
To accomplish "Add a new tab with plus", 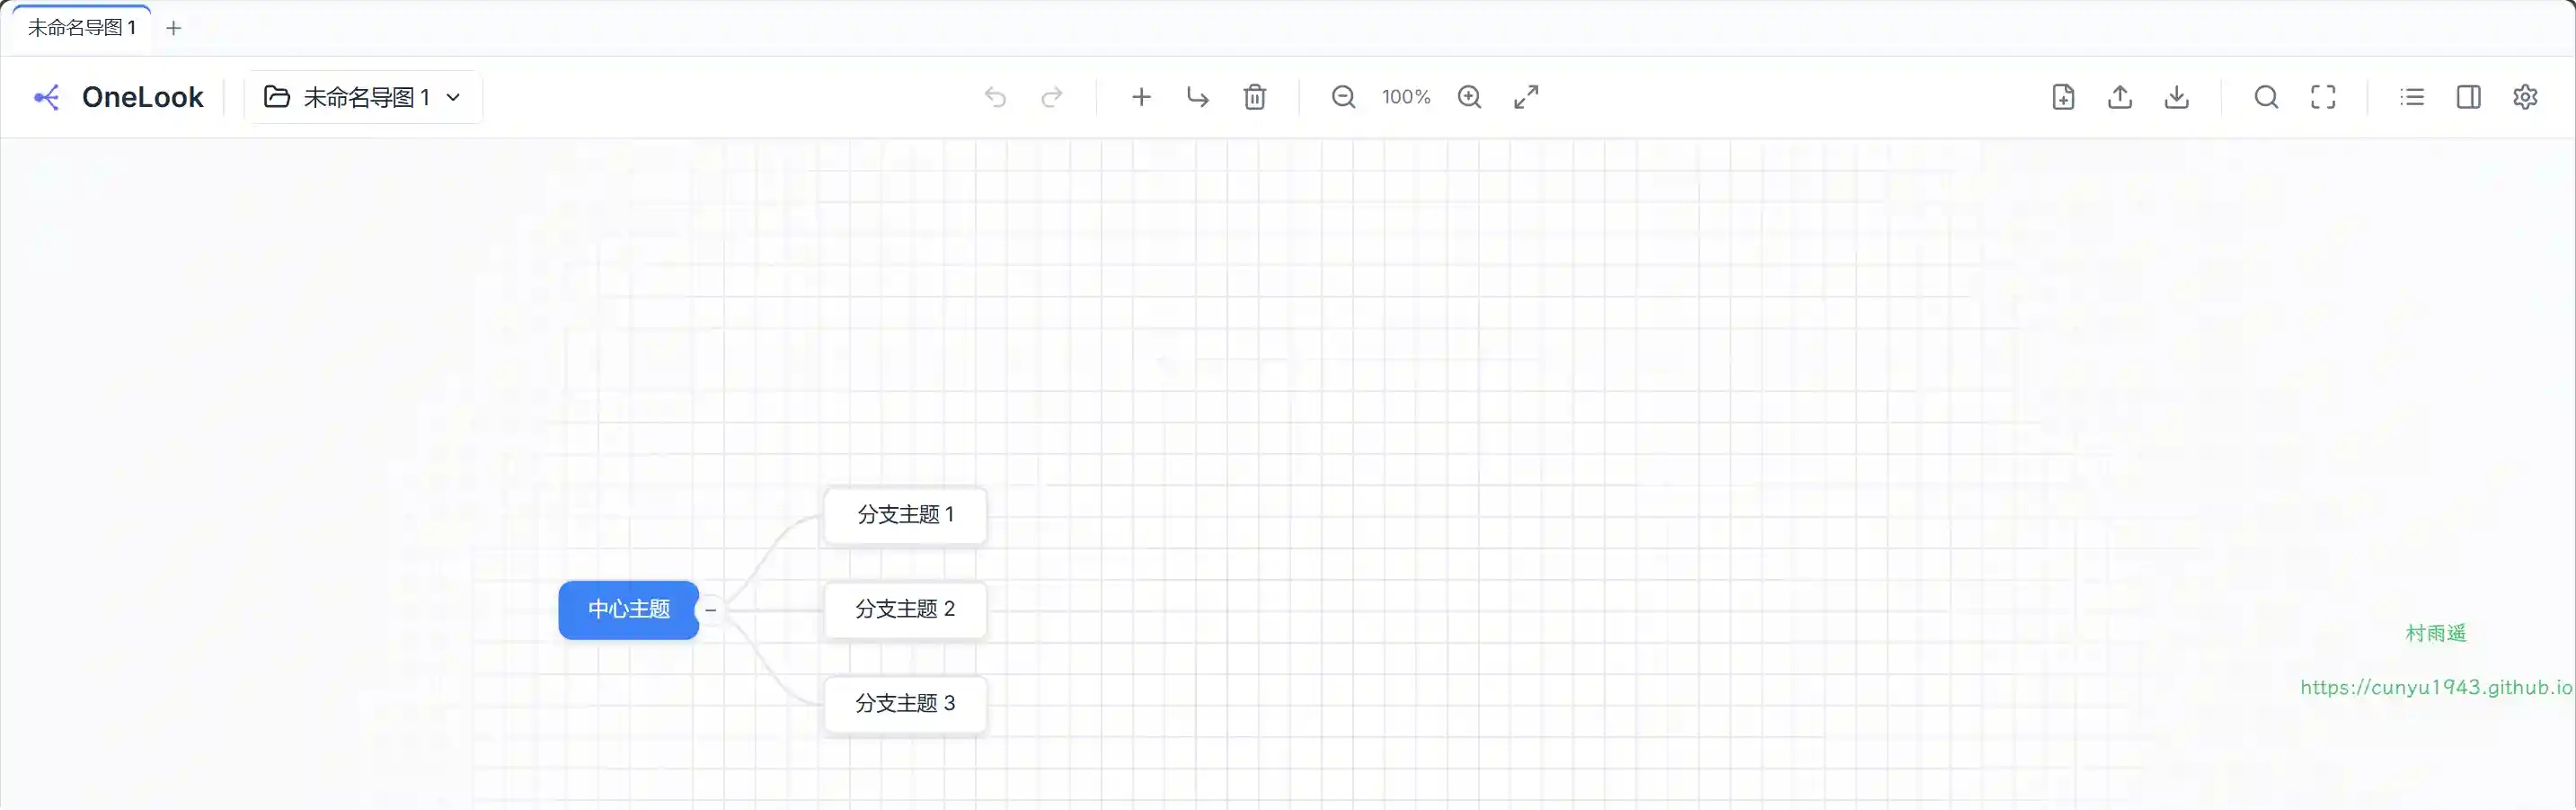I will coord(174,28).
